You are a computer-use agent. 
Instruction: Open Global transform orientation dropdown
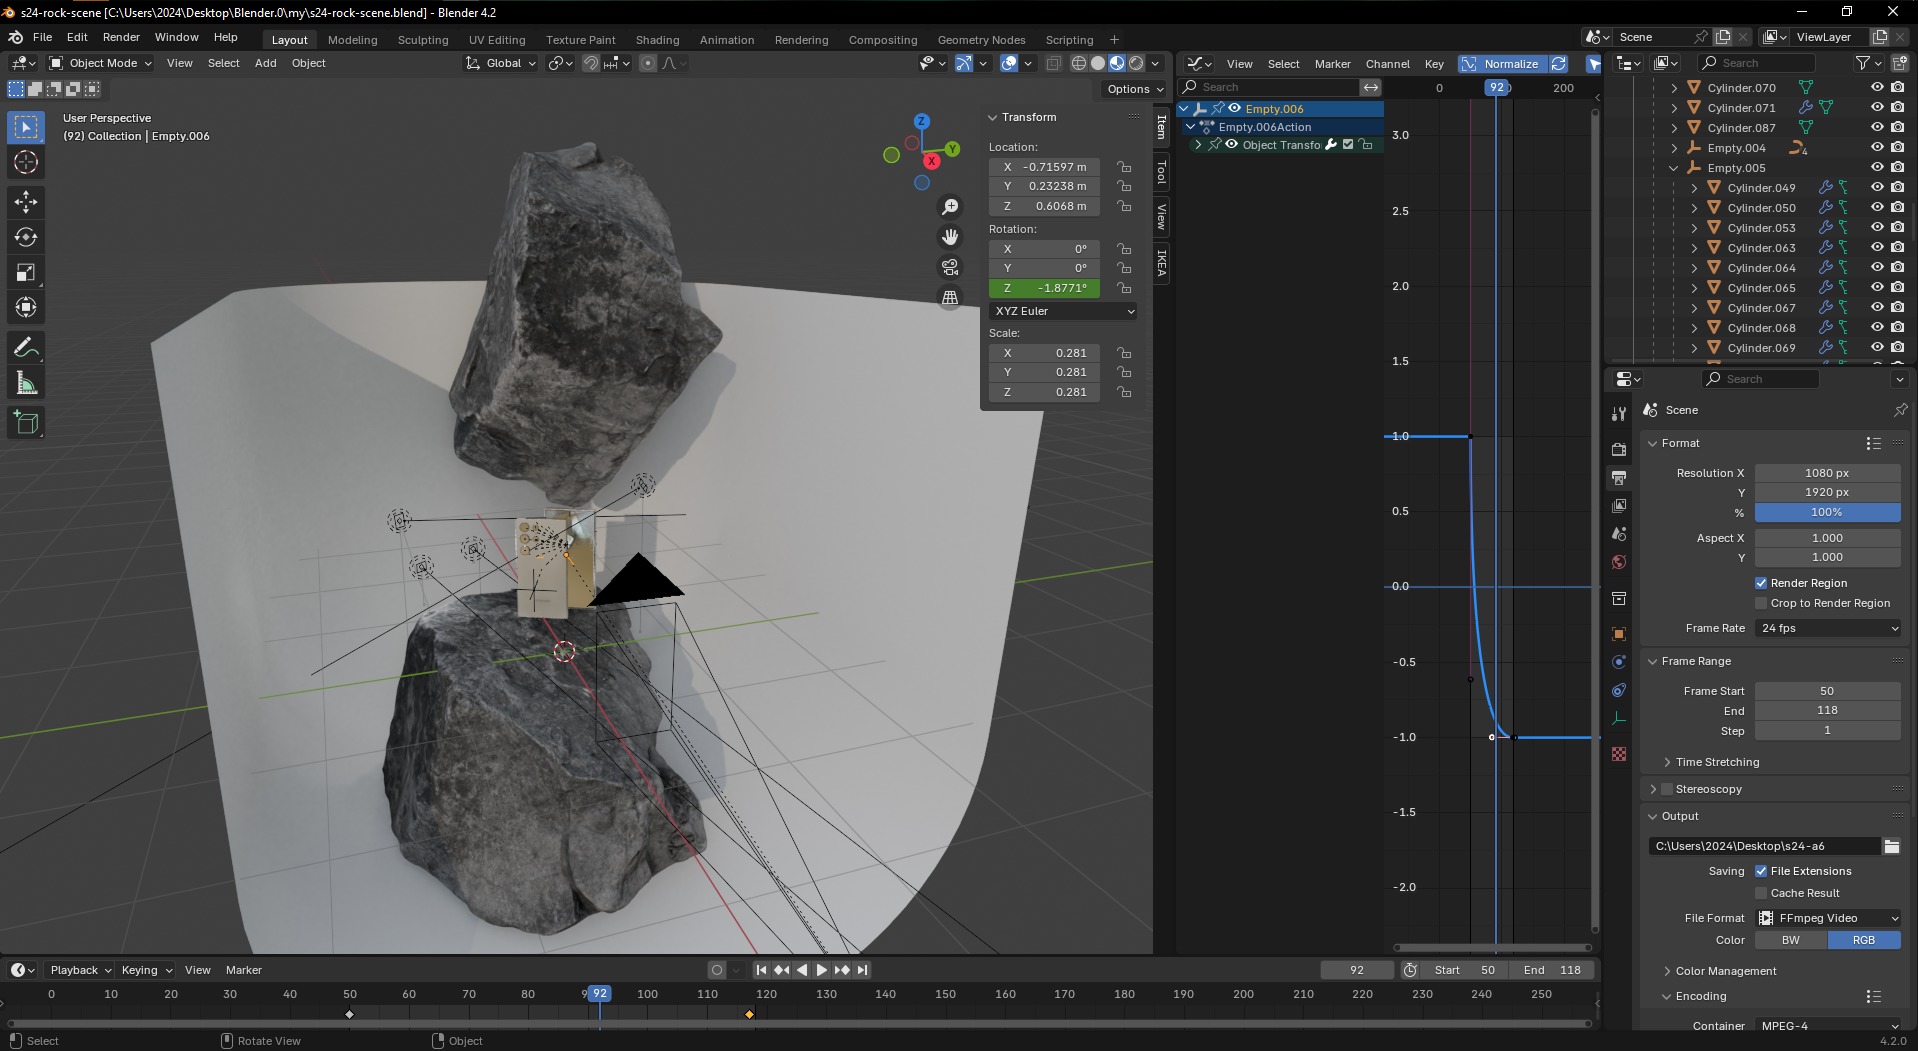[x=501, y=63]
